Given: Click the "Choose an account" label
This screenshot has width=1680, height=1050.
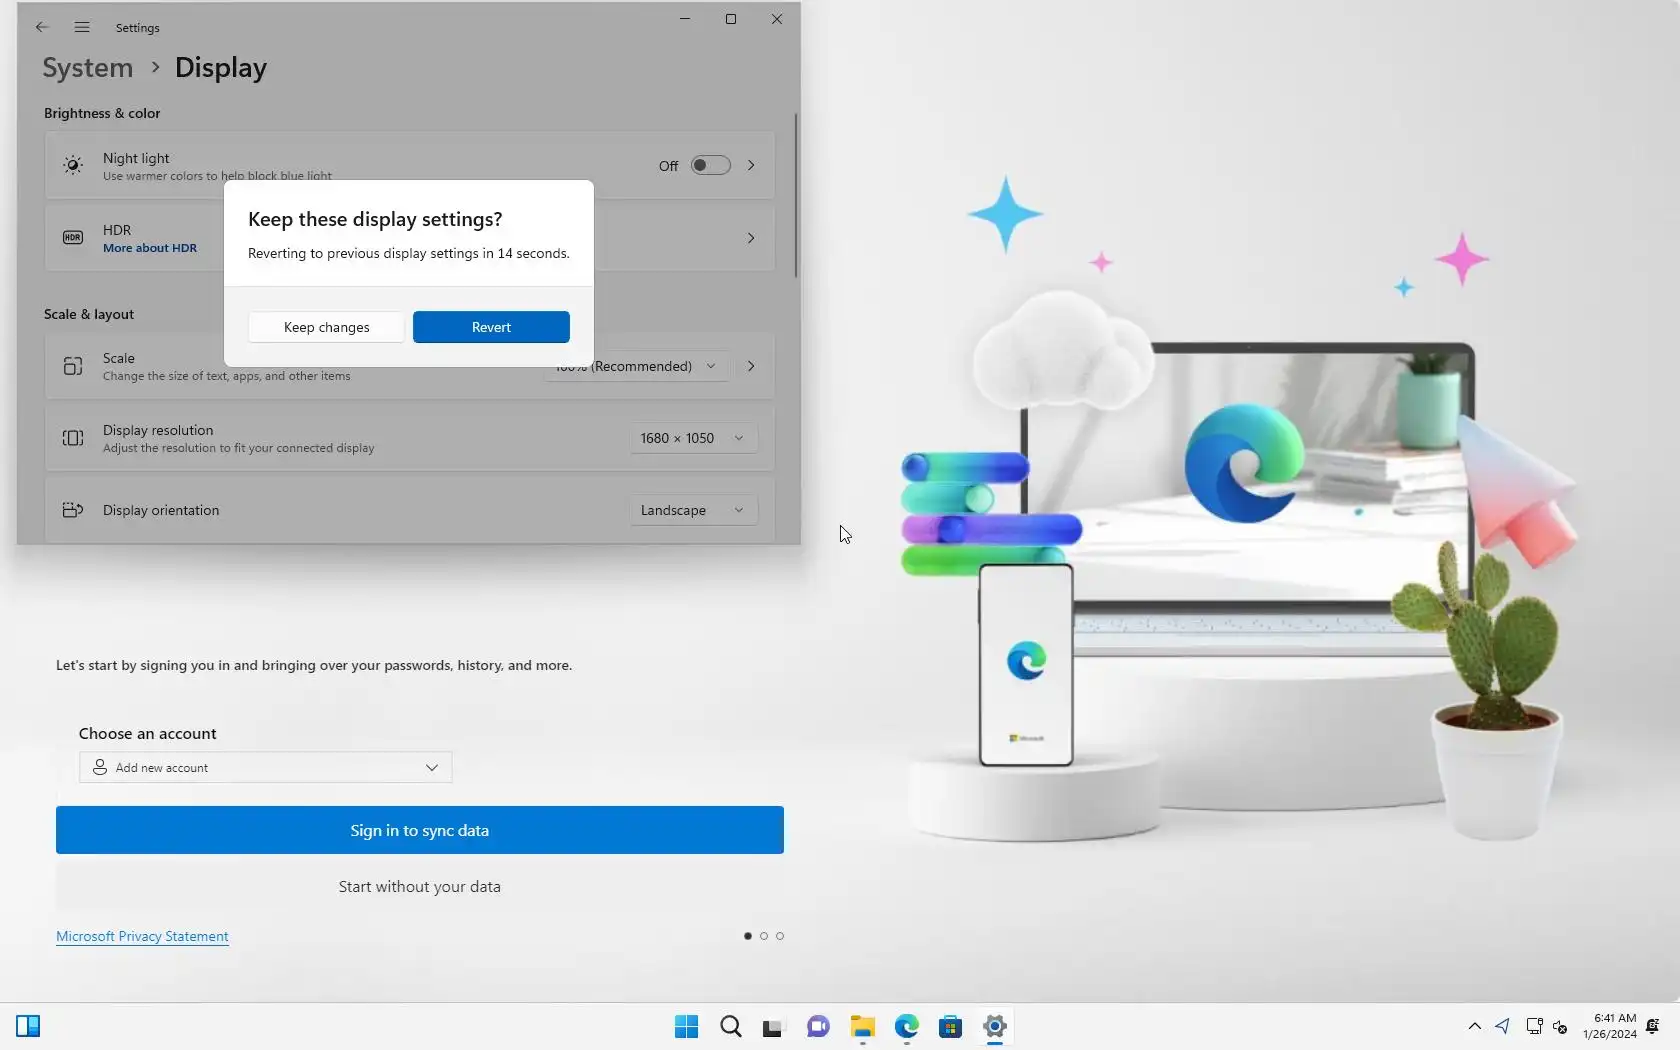Looking at the screenshot, I should [148, 733].
